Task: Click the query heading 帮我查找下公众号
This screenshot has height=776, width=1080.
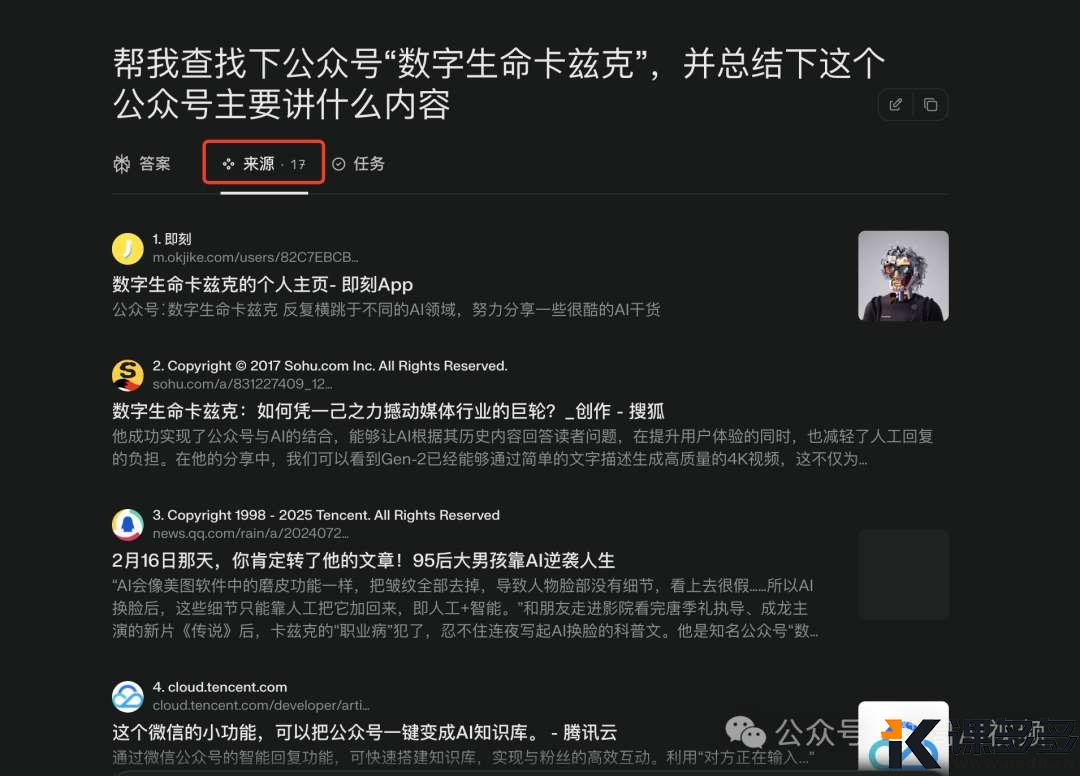Action: click(x=499, y=84)
